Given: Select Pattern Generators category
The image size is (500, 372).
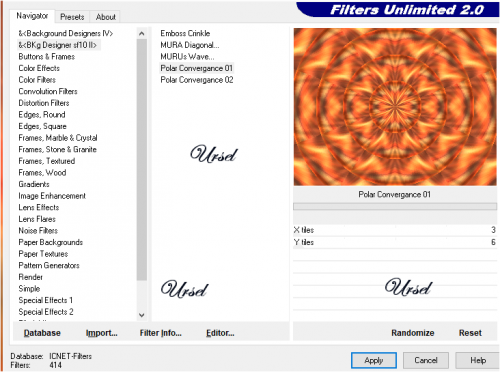Looking at the screenshot, I should pyautogui.click(x=49, y=265).
